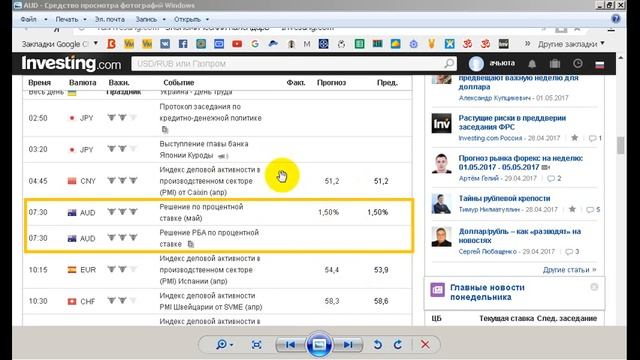
Task: Click comments count on Прогноз рынка форекс
Action: [x=554, y=178]
